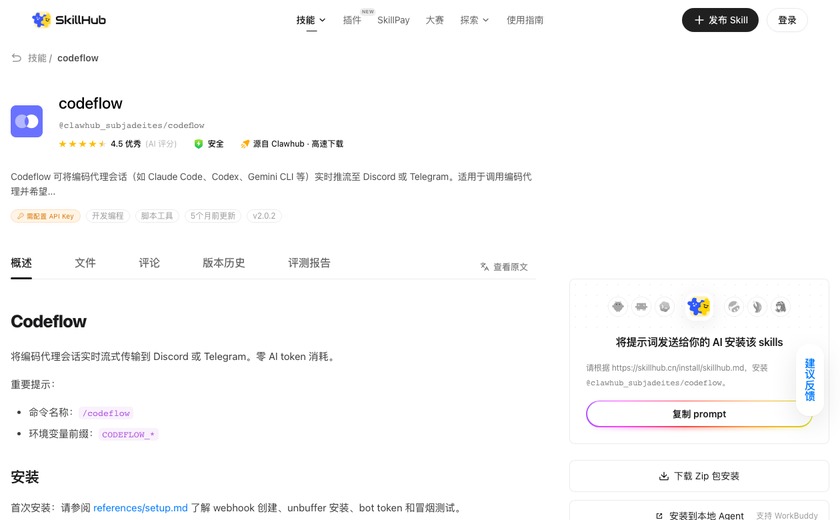This screenshot has width=840, height=520.
Task: Switch to the 版本历史 tab
Action: [224, 263]
